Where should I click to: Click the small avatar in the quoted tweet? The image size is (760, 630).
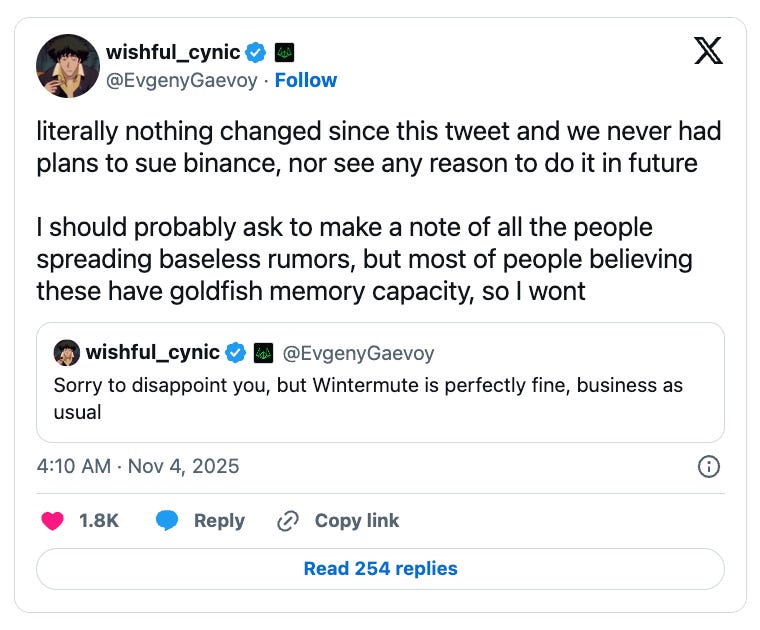pyautogui.click(x=66, y=352)
